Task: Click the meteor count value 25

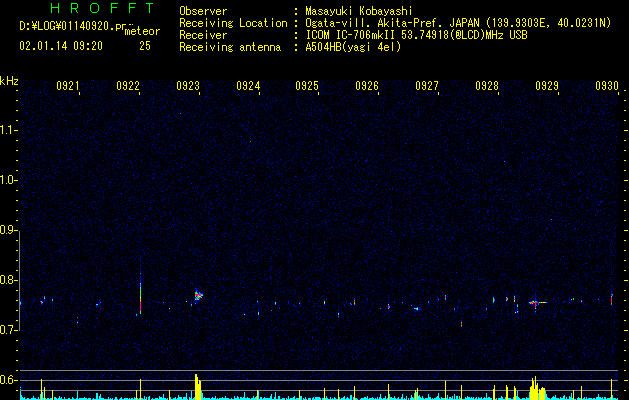Action: tap(145, 46)
